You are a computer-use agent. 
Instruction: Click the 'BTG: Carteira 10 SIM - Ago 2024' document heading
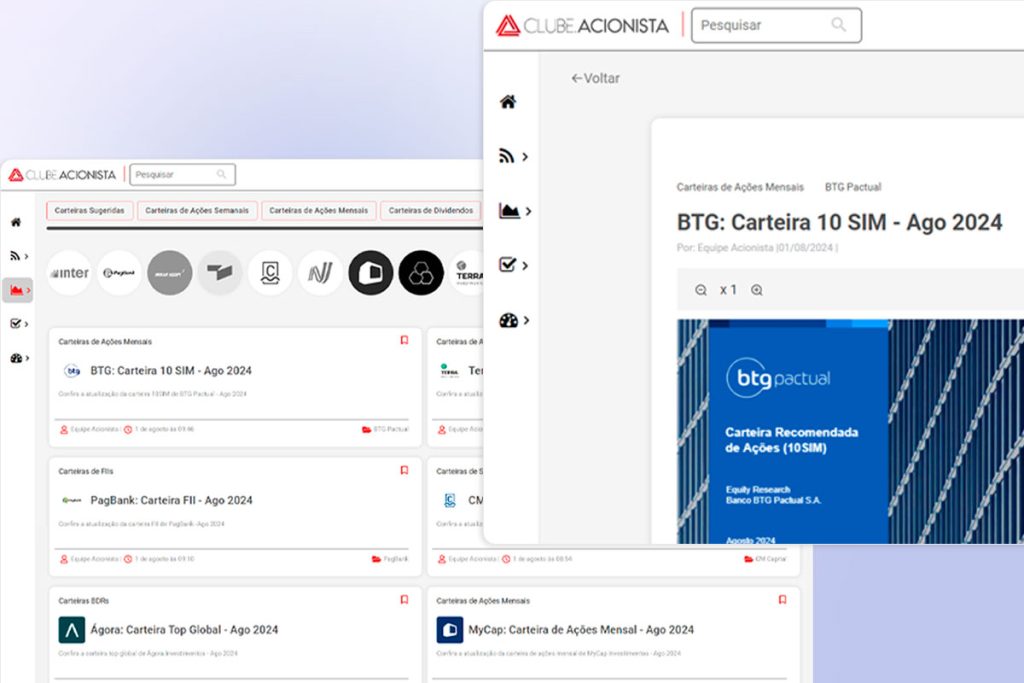pyautogui.click(x=839, y=223)
